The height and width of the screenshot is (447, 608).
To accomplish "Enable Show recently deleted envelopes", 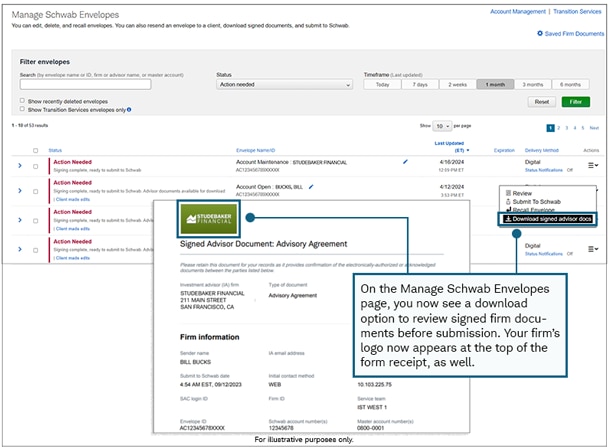I will click(22, 100).
